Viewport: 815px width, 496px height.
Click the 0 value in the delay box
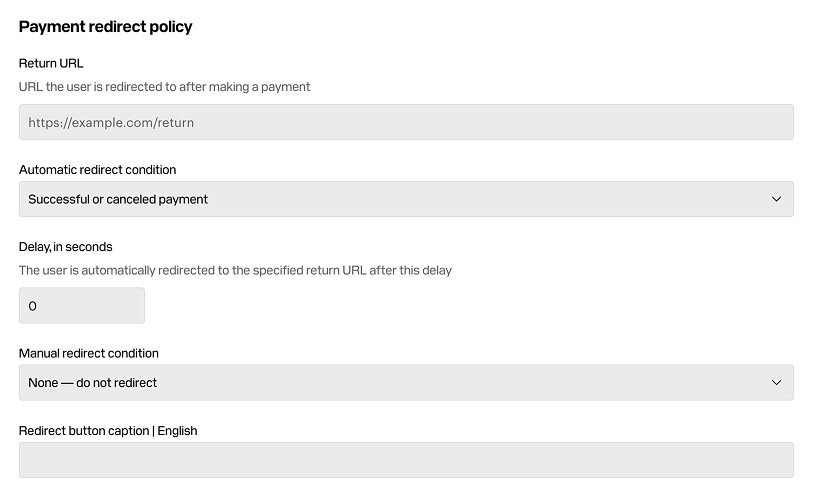point(32,306)
